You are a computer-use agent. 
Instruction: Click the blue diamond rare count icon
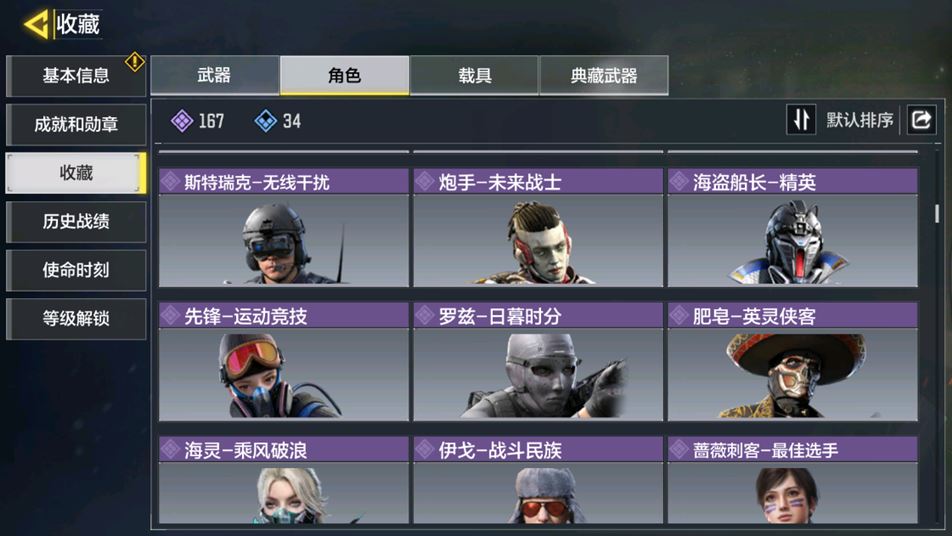tap(265, 121)
